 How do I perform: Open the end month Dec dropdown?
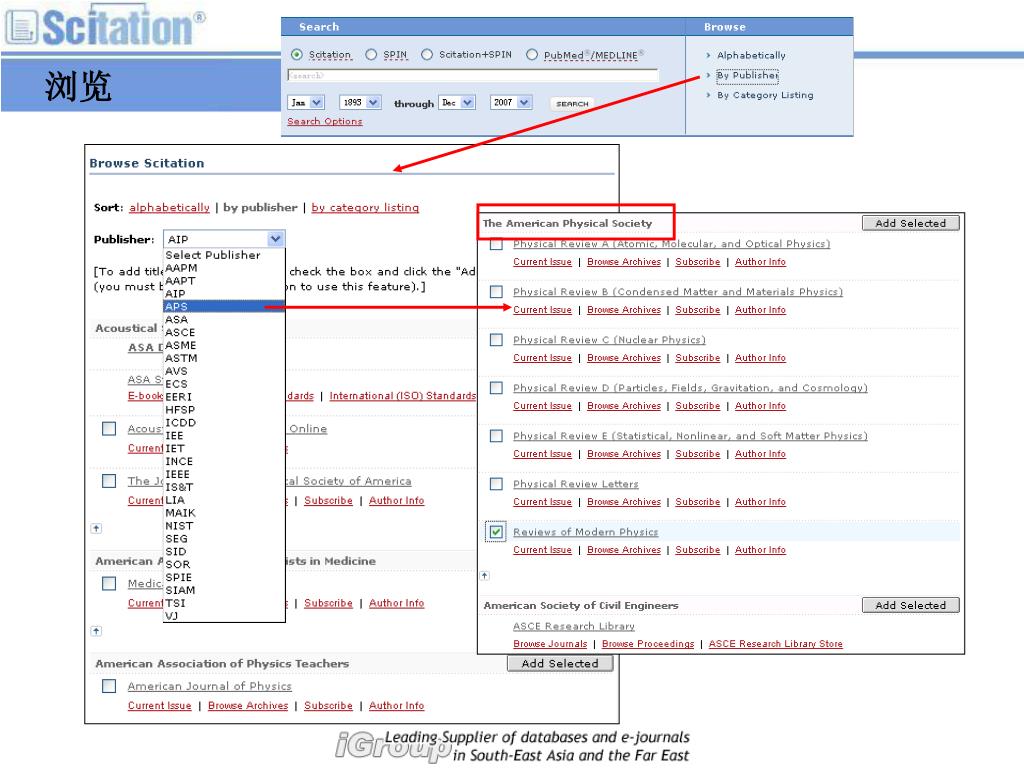click(456, 103)
